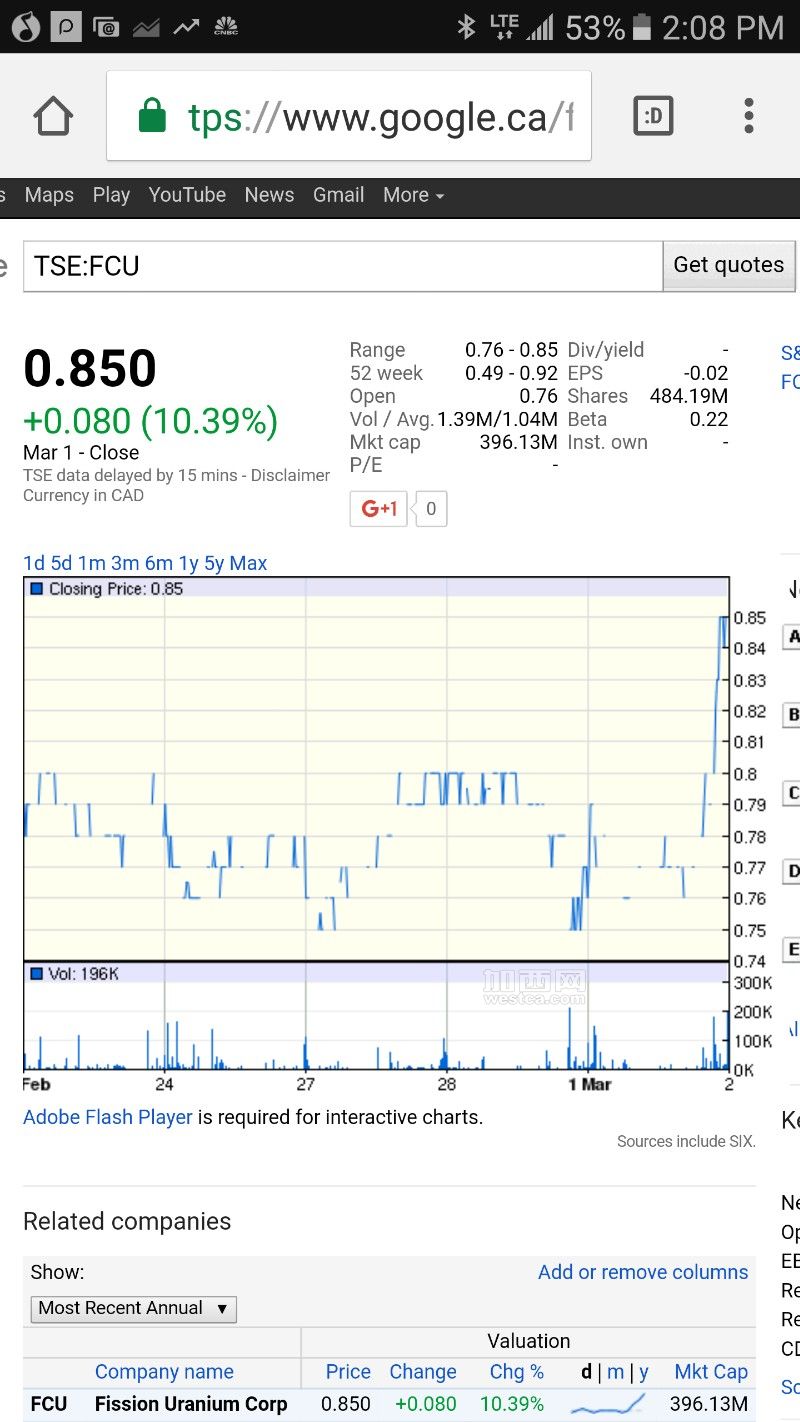
Task: Click the EPS value -0.02
Action: (706, 373)
